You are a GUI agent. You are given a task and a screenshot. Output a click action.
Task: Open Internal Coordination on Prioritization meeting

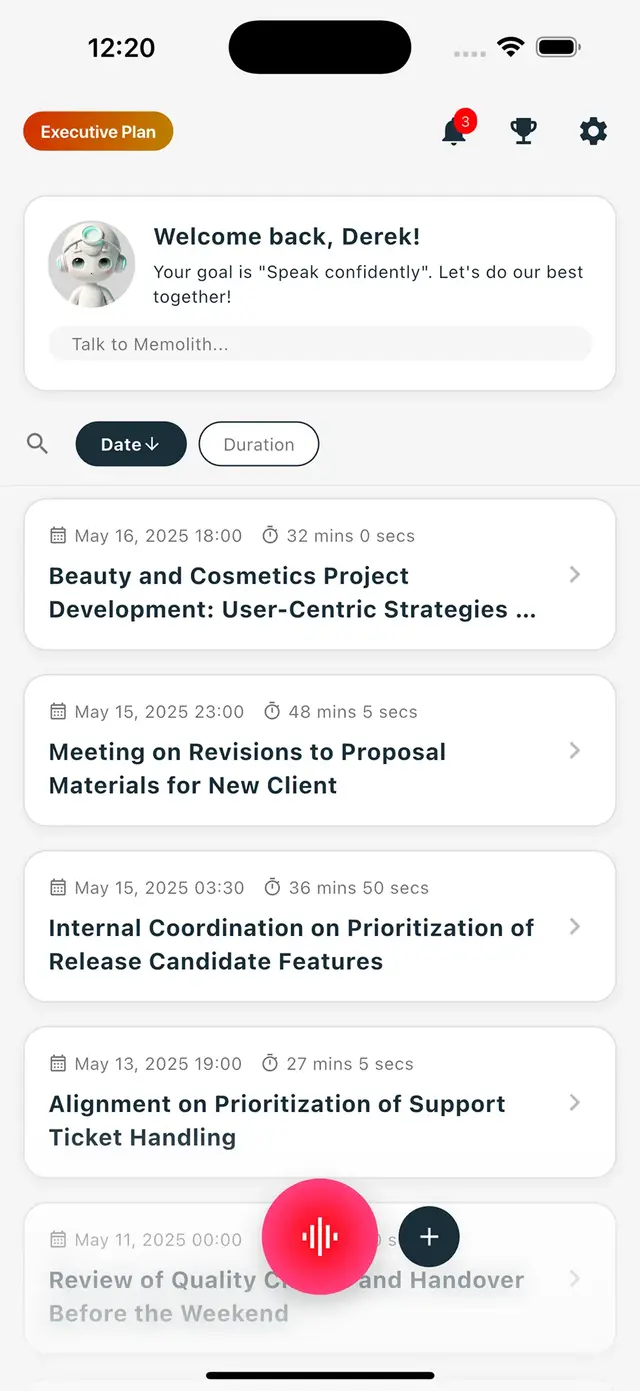(291, 945)
